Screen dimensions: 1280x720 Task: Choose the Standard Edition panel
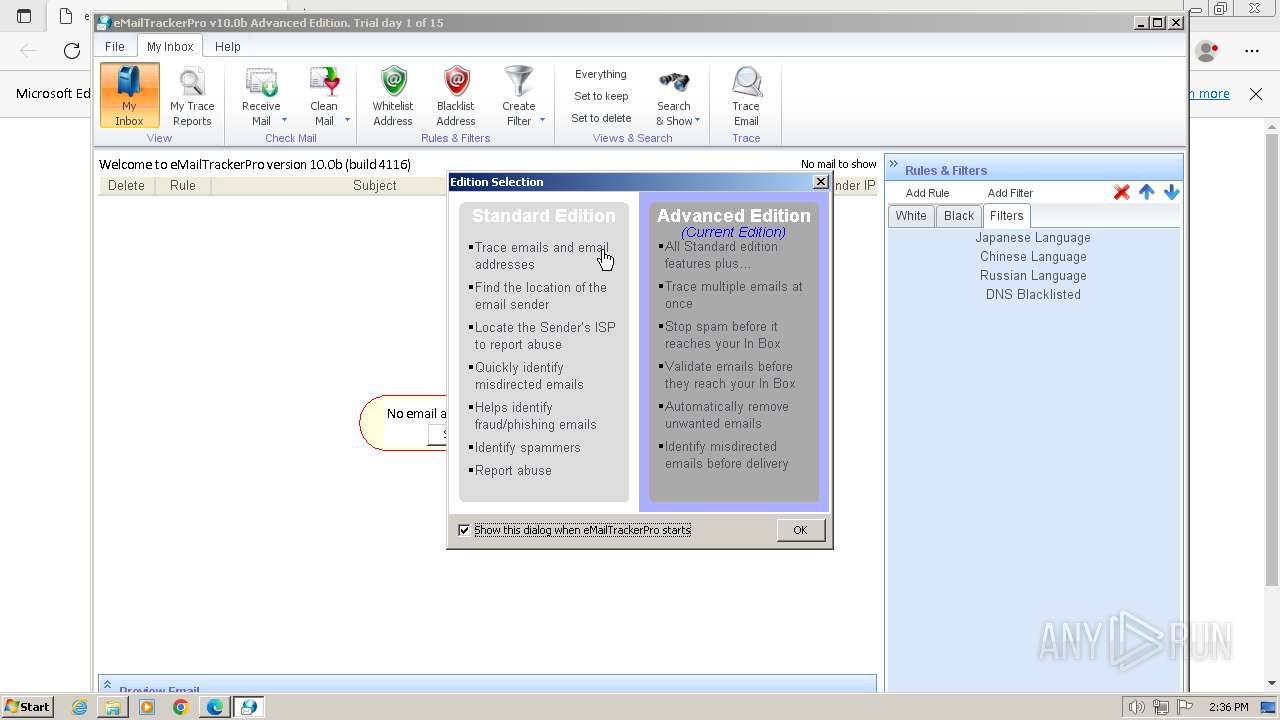click(544, 352)
